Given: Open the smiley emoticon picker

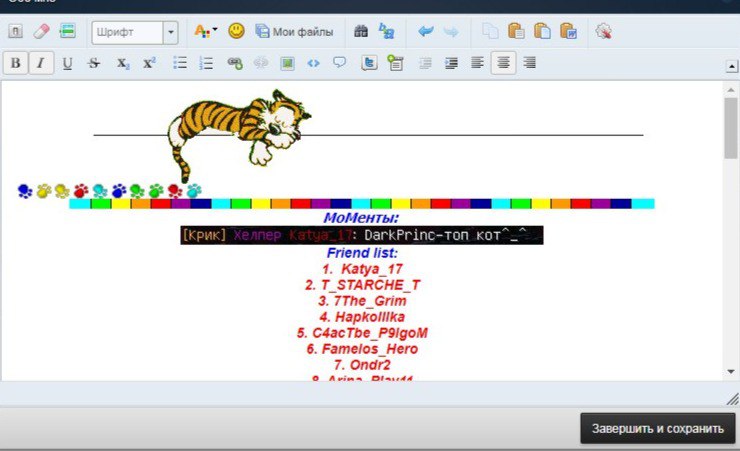Looking at the screenshot, I should 236,31.
